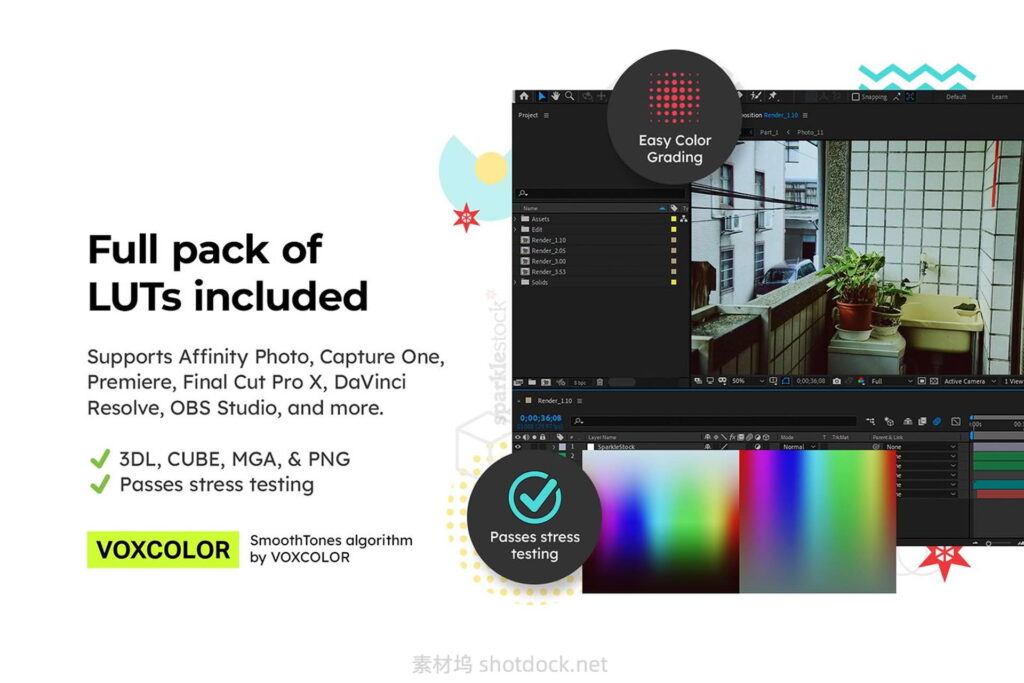Open the Graph Editor
The width and height of the screenshot is (1024, 683).
point(955,422)
